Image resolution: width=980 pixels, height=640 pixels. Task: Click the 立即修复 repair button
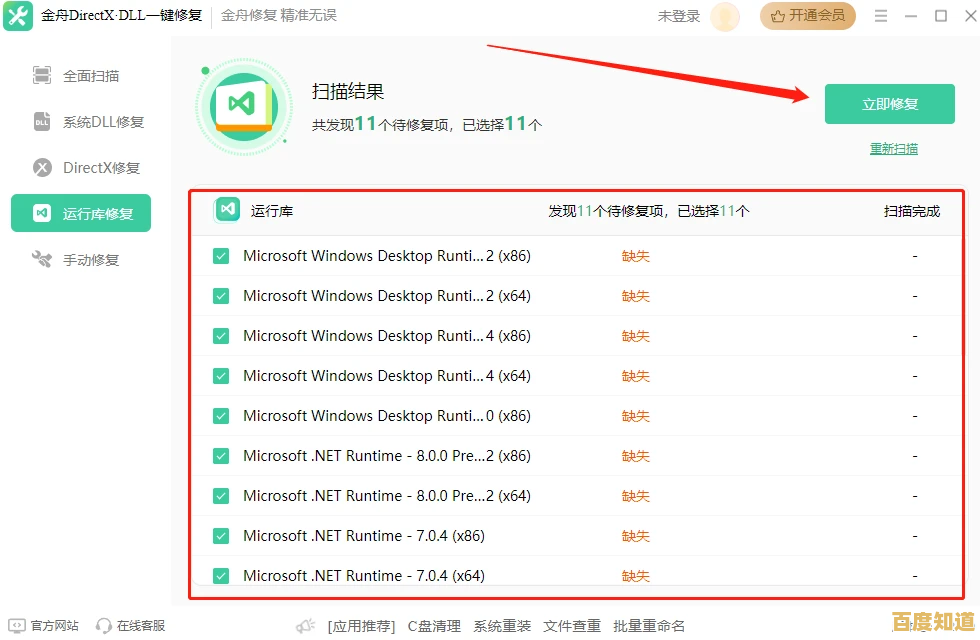point(889,104)
